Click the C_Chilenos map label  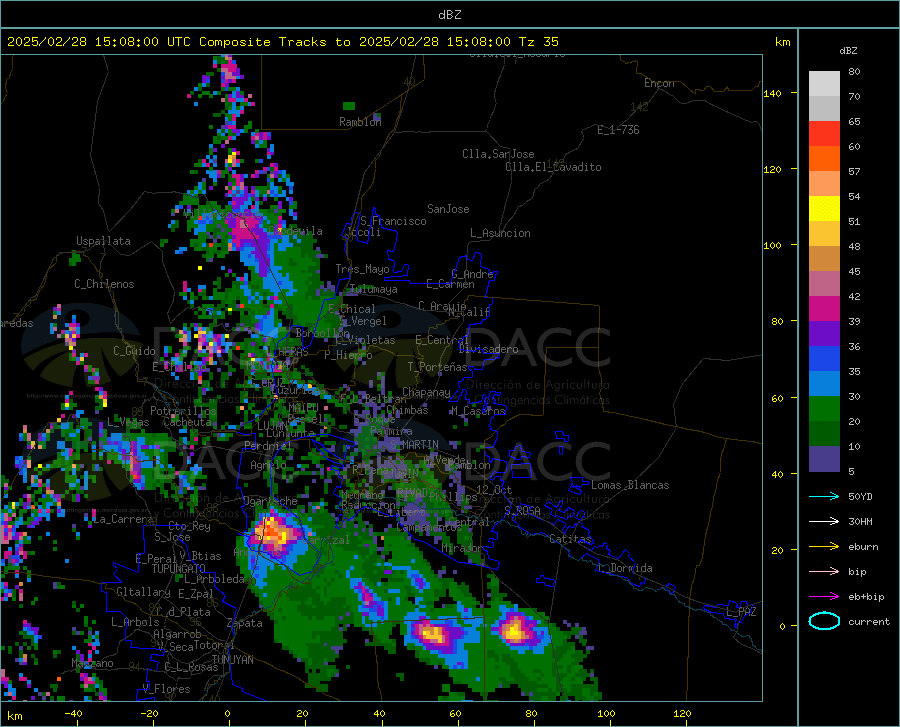click(x=104, y=284)
